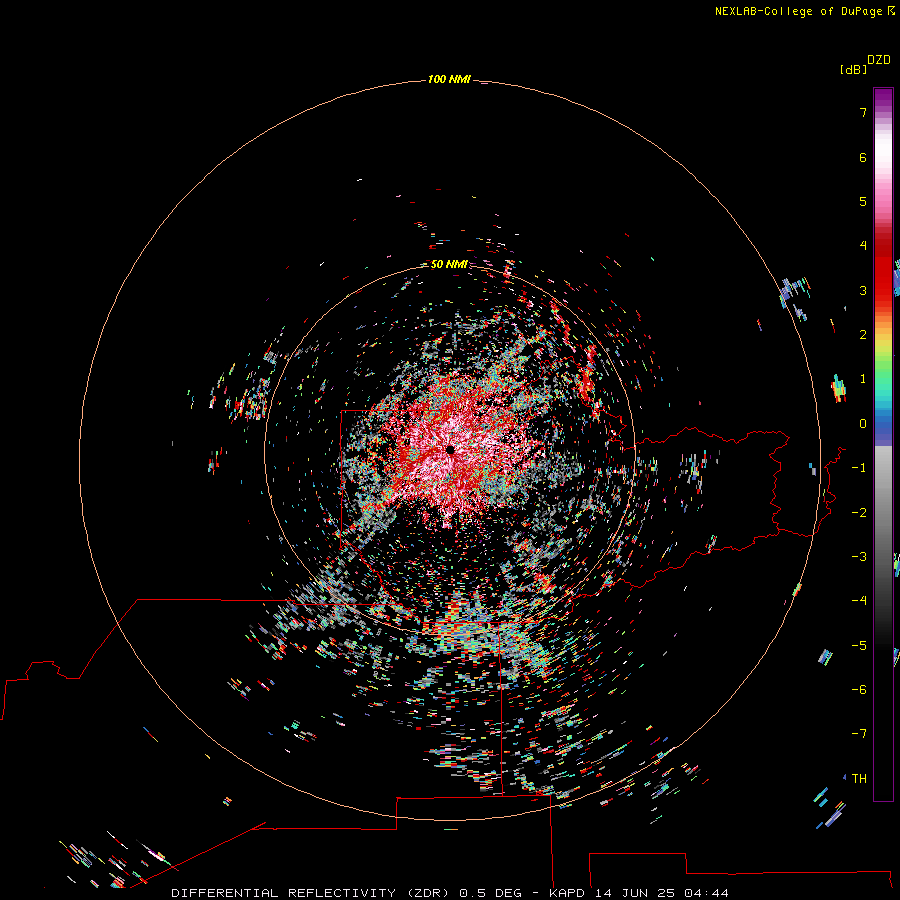This screenshot has height=900, width=900.
Task: Click the DZD color scale title
Action: coord(879,60)
